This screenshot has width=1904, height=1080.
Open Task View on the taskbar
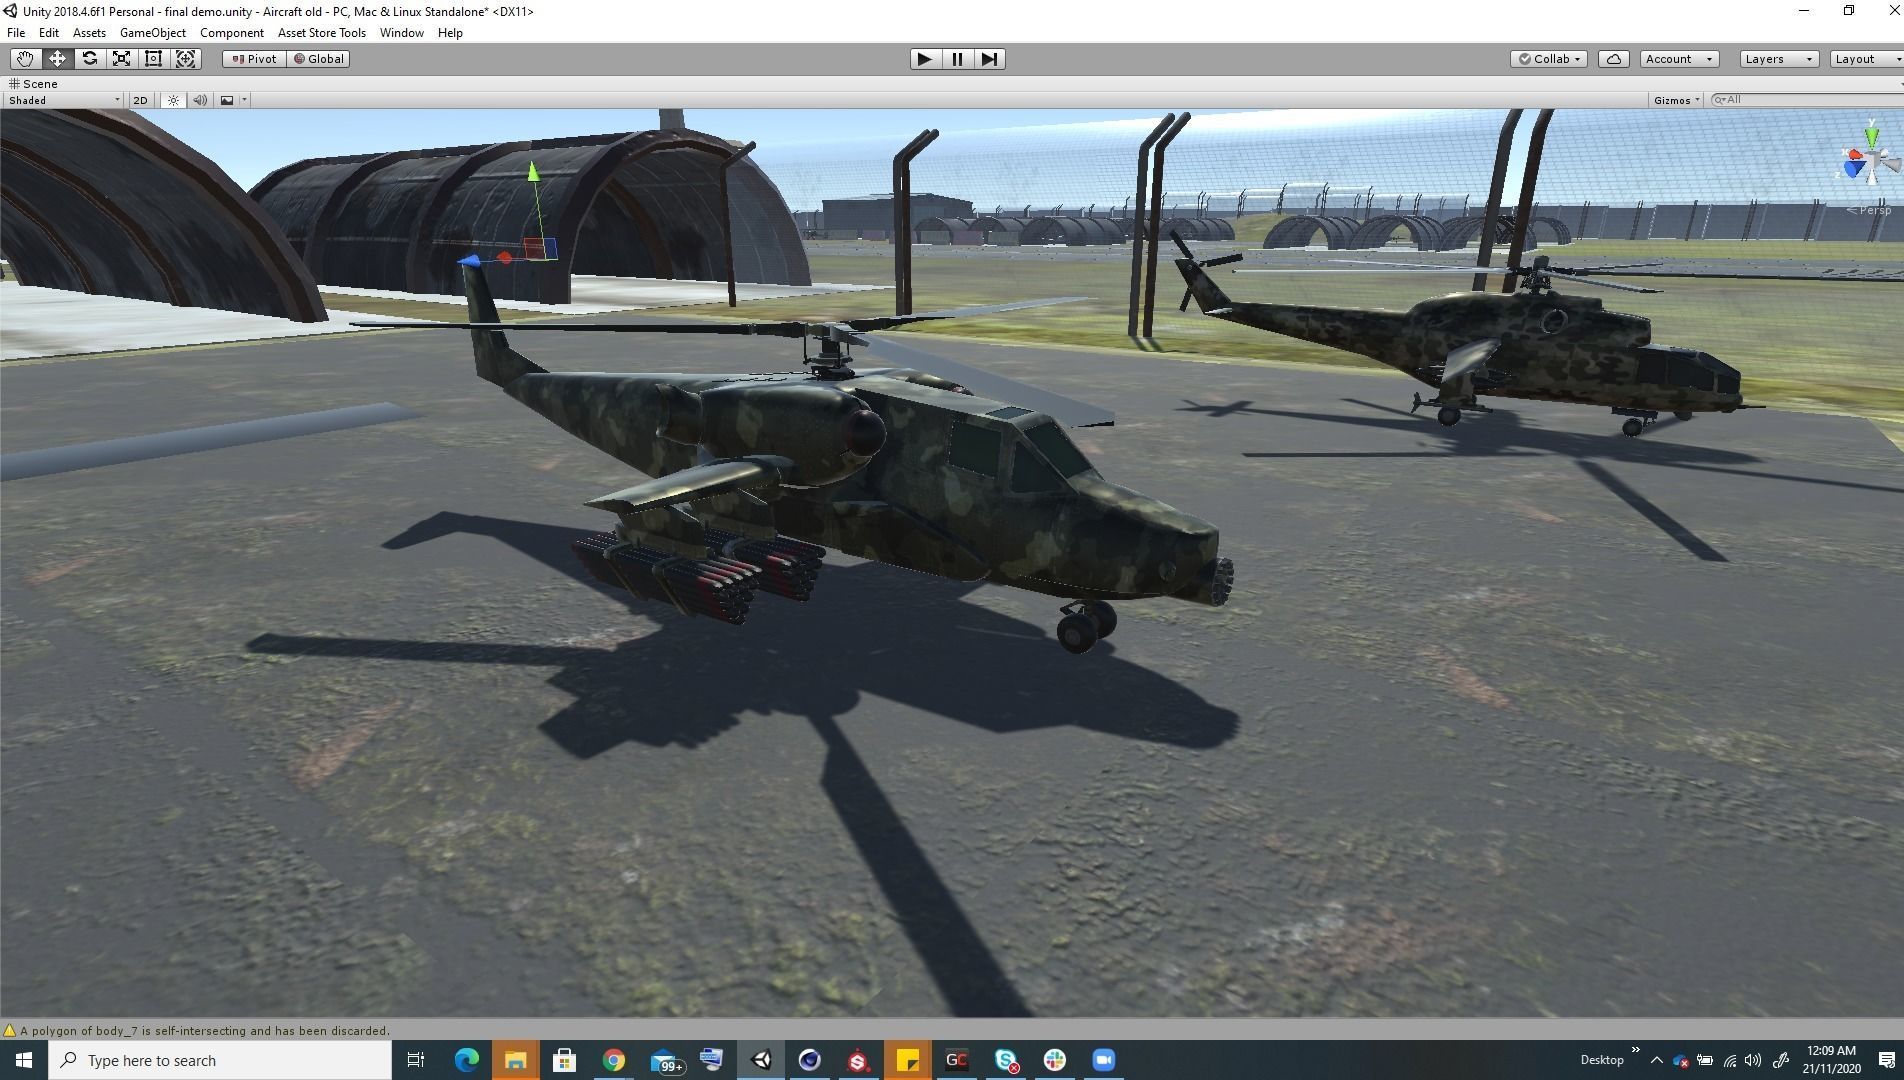(416, 1060)
